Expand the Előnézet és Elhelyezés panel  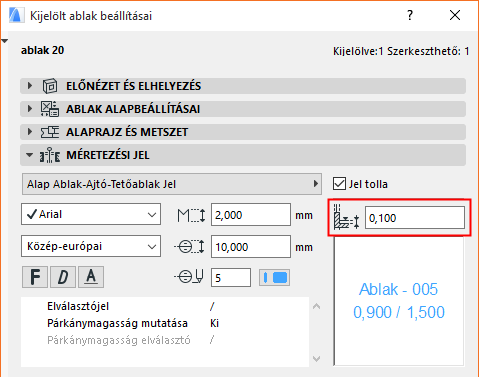[x=243, y=86]
